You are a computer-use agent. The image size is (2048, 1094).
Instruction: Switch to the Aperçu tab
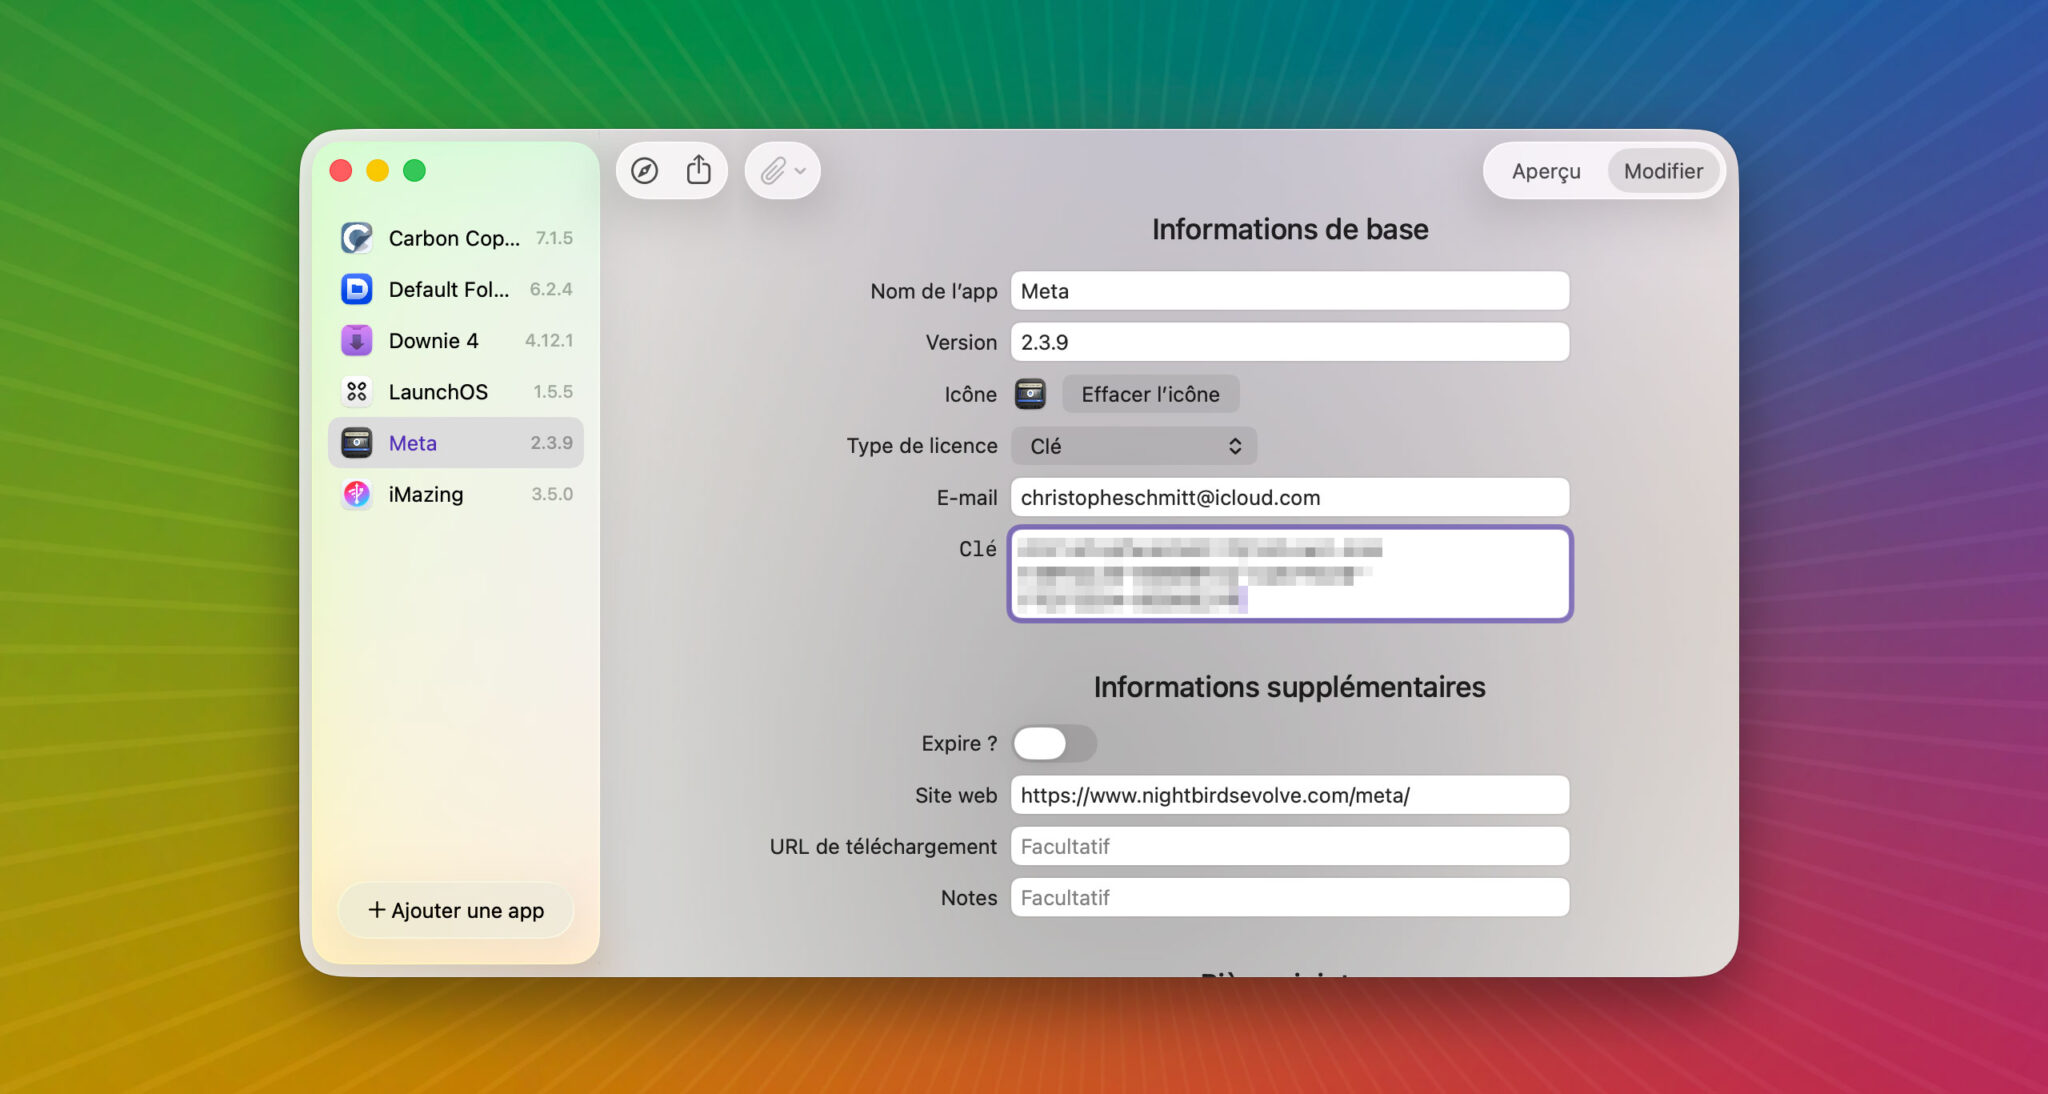(x=1546, y=171)
